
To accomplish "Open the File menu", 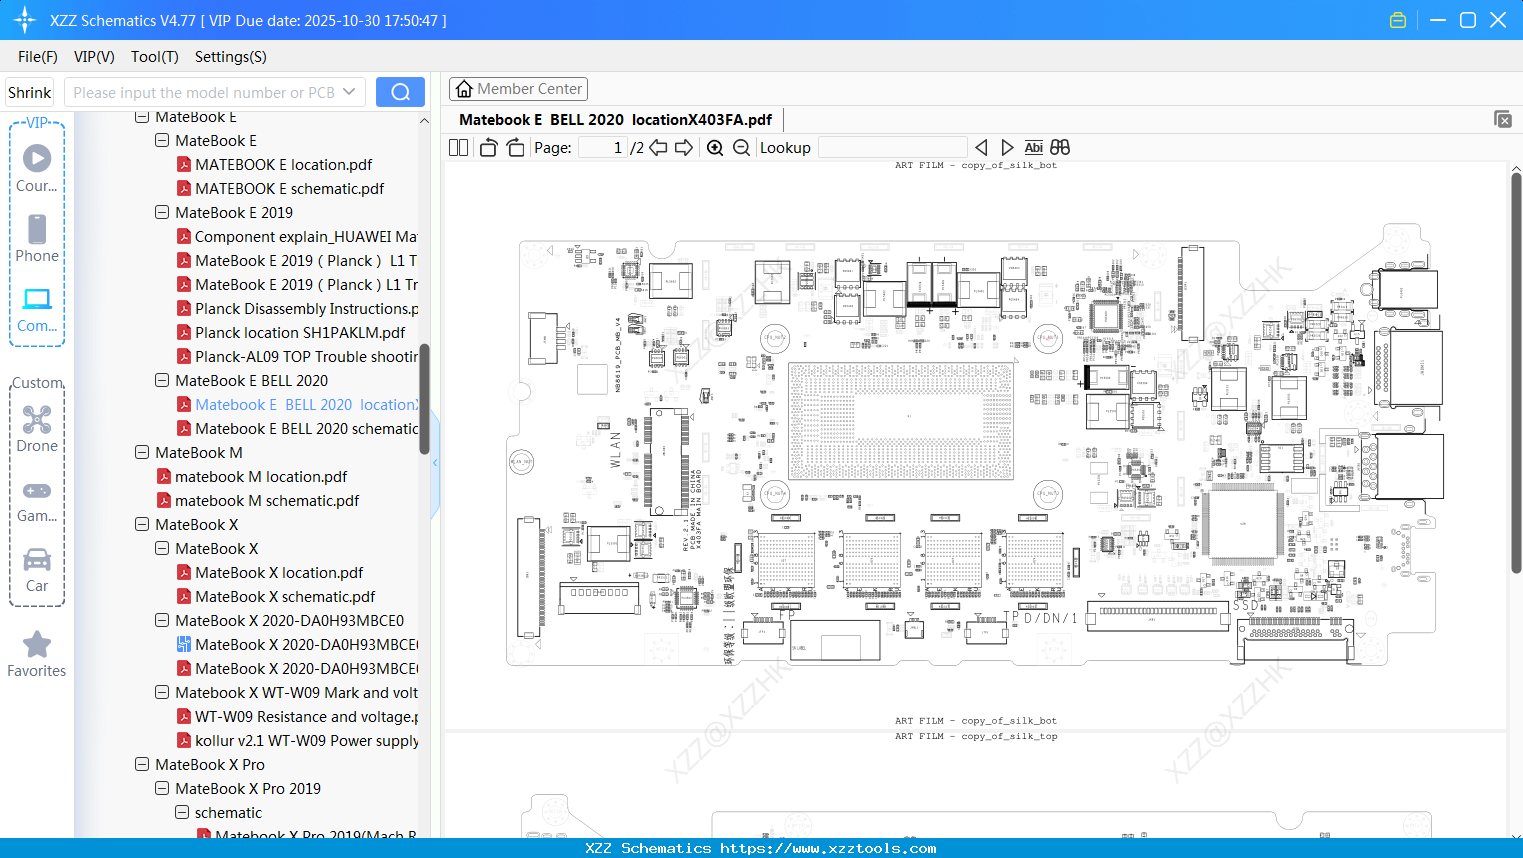I will (38, 57).
